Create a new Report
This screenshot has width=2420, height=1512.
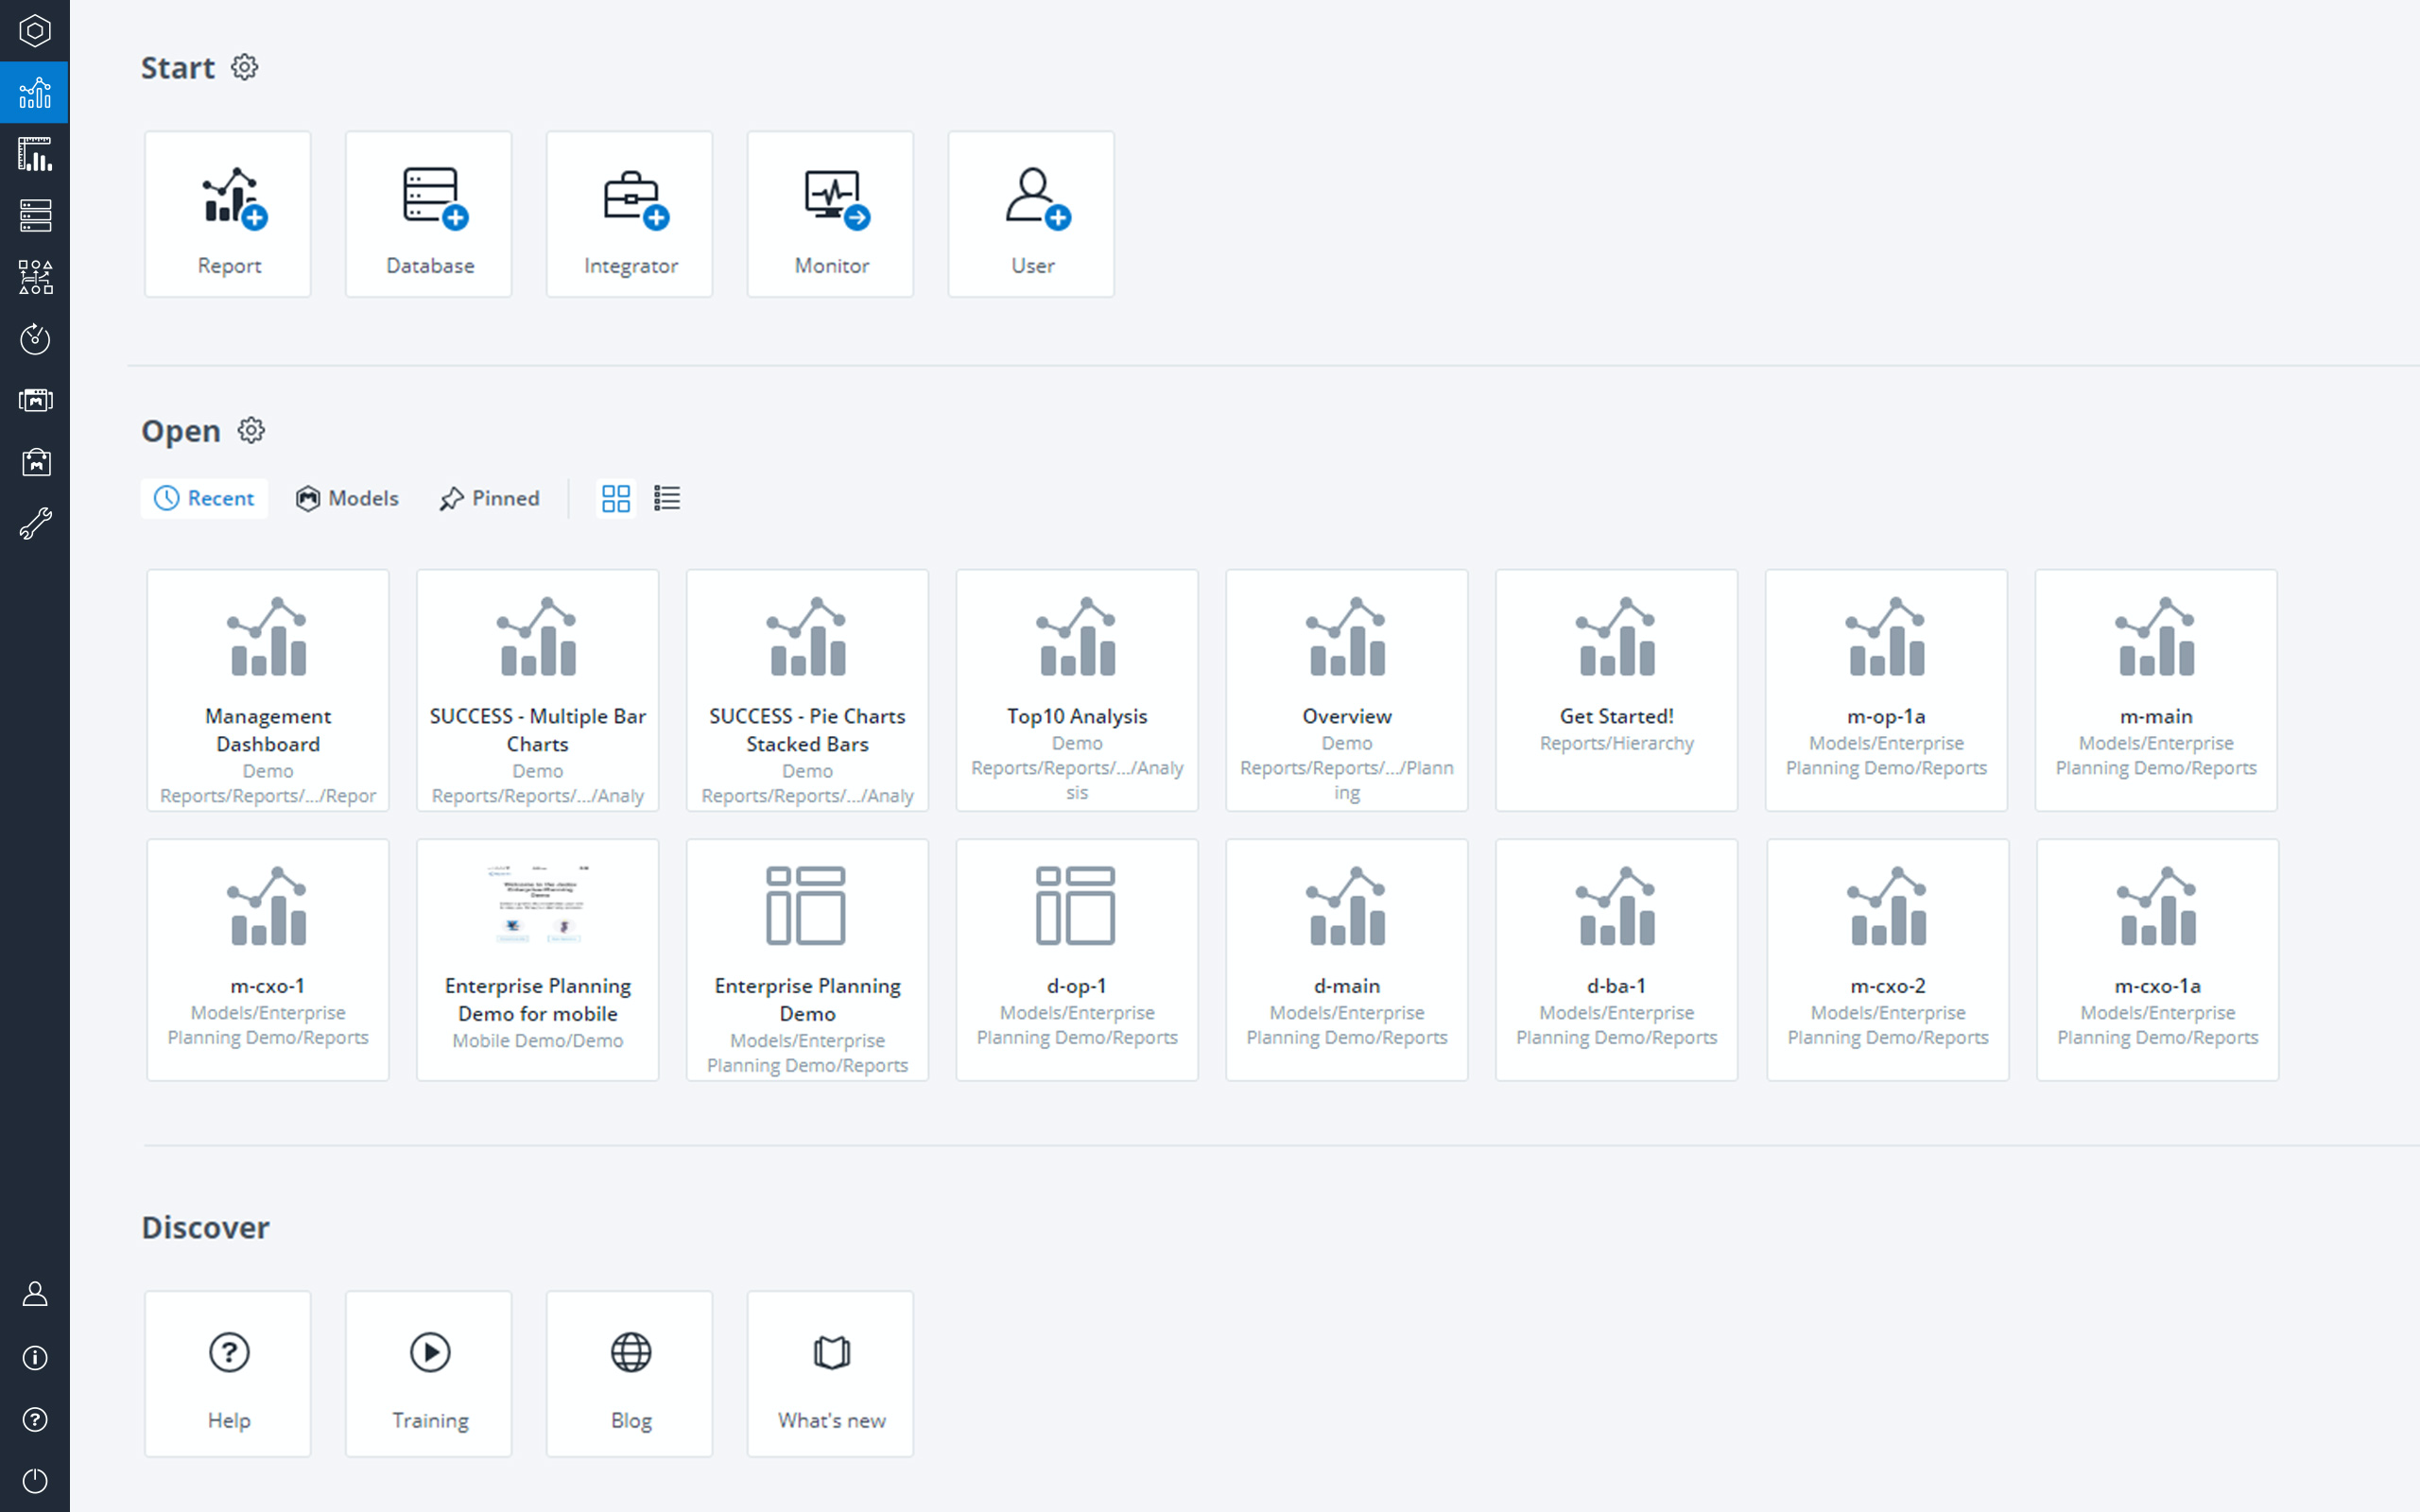228,214
